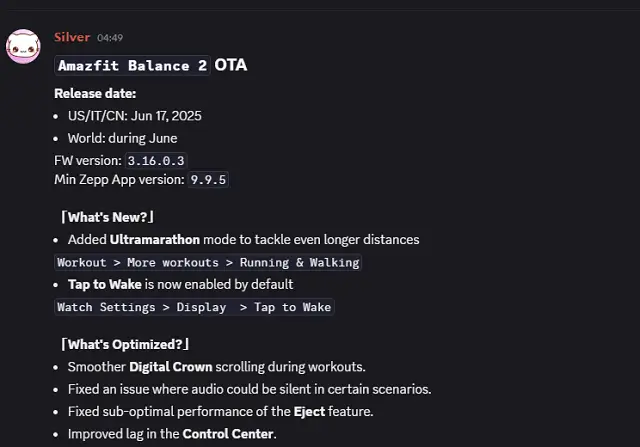Click the Workout > More workouts path code
Screen dimensions: 640x447
(x=207, y=262)
